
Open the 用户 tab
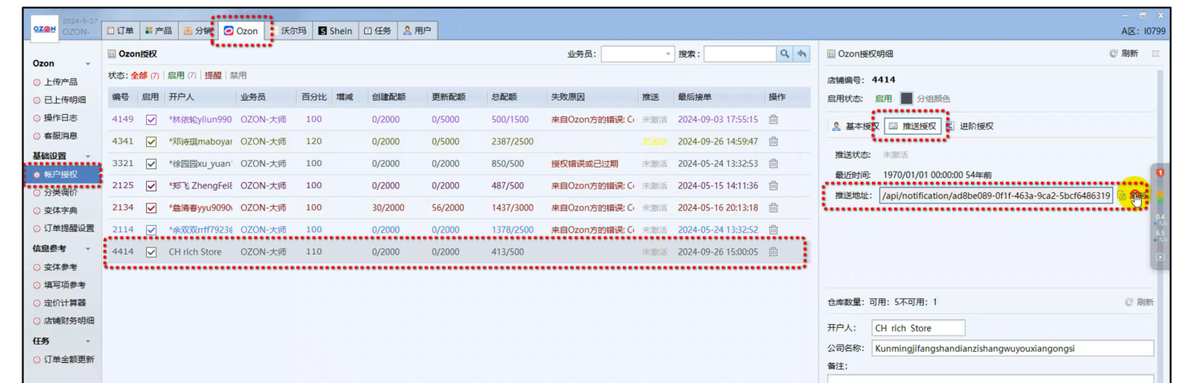point(417,31)
